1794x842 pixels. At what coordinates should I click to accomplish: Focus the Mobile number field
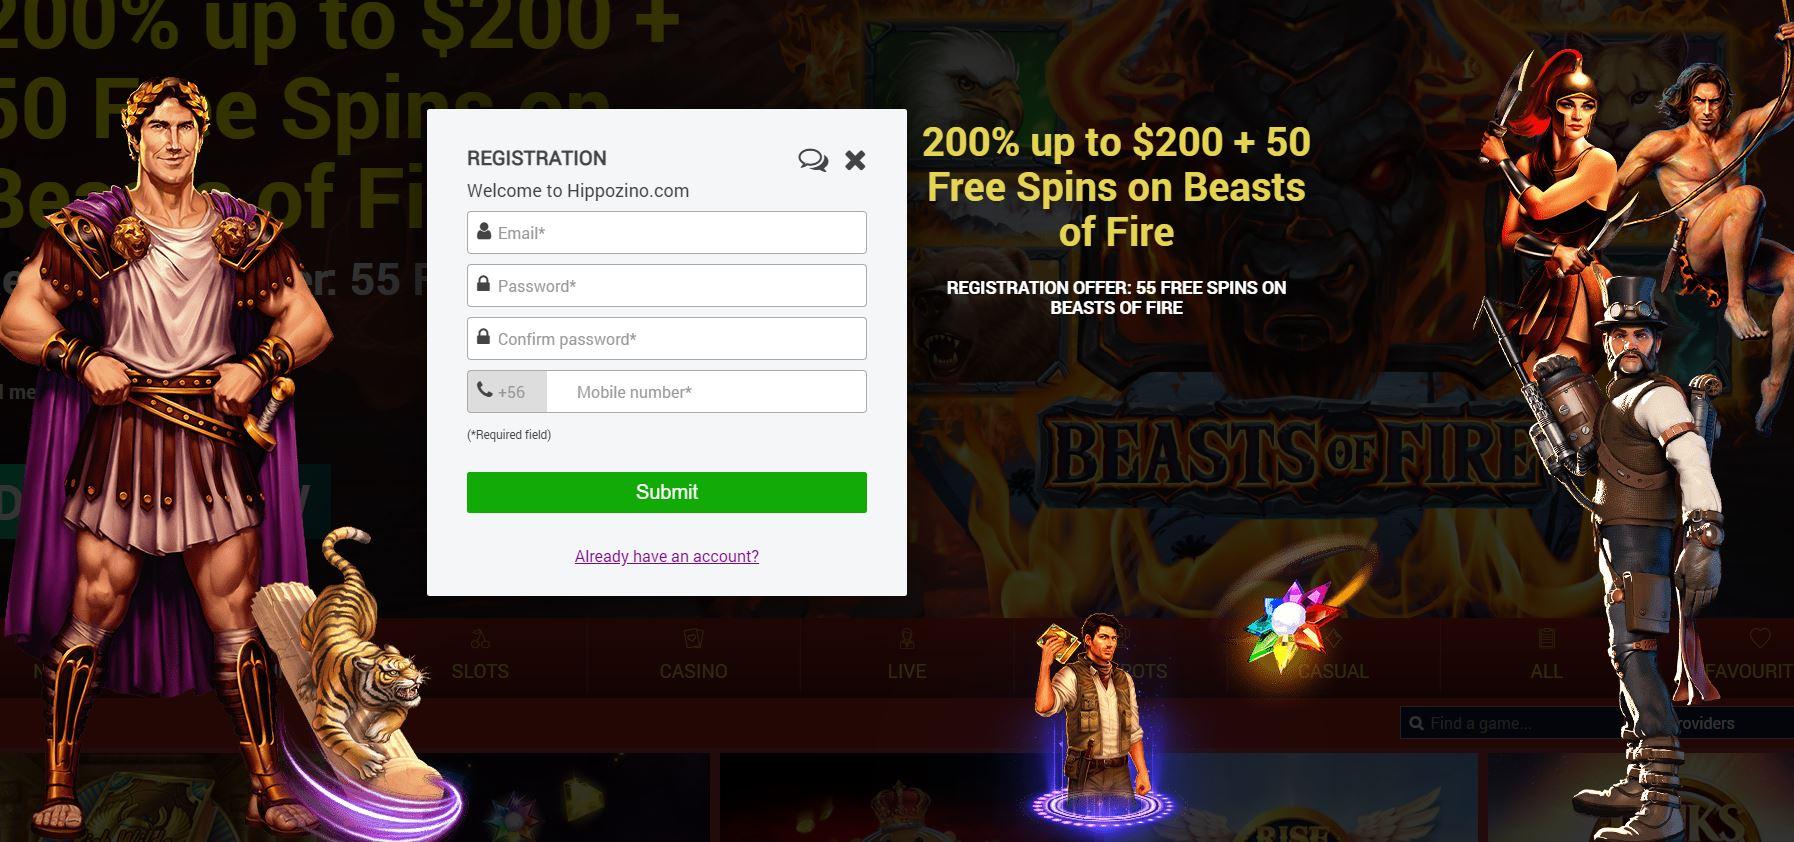tap(707, 392)
